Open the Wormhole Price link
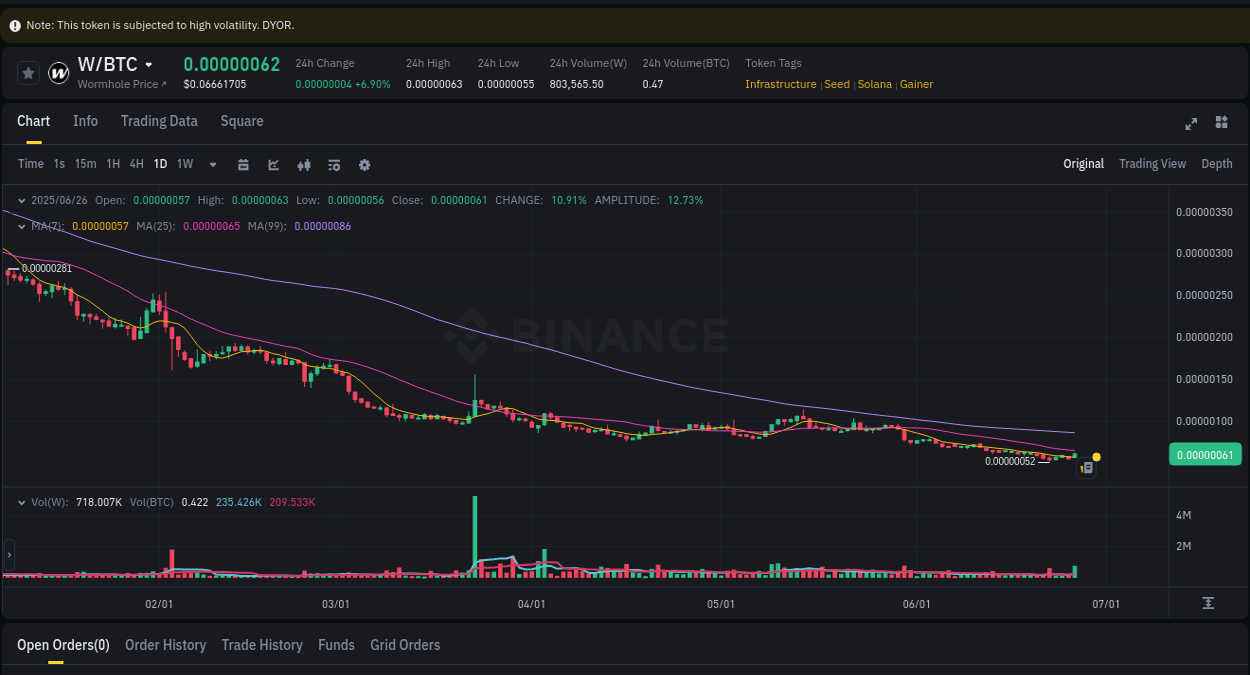Image resolution: width=1250 pixels, height=675 pixels. point(122,84)
